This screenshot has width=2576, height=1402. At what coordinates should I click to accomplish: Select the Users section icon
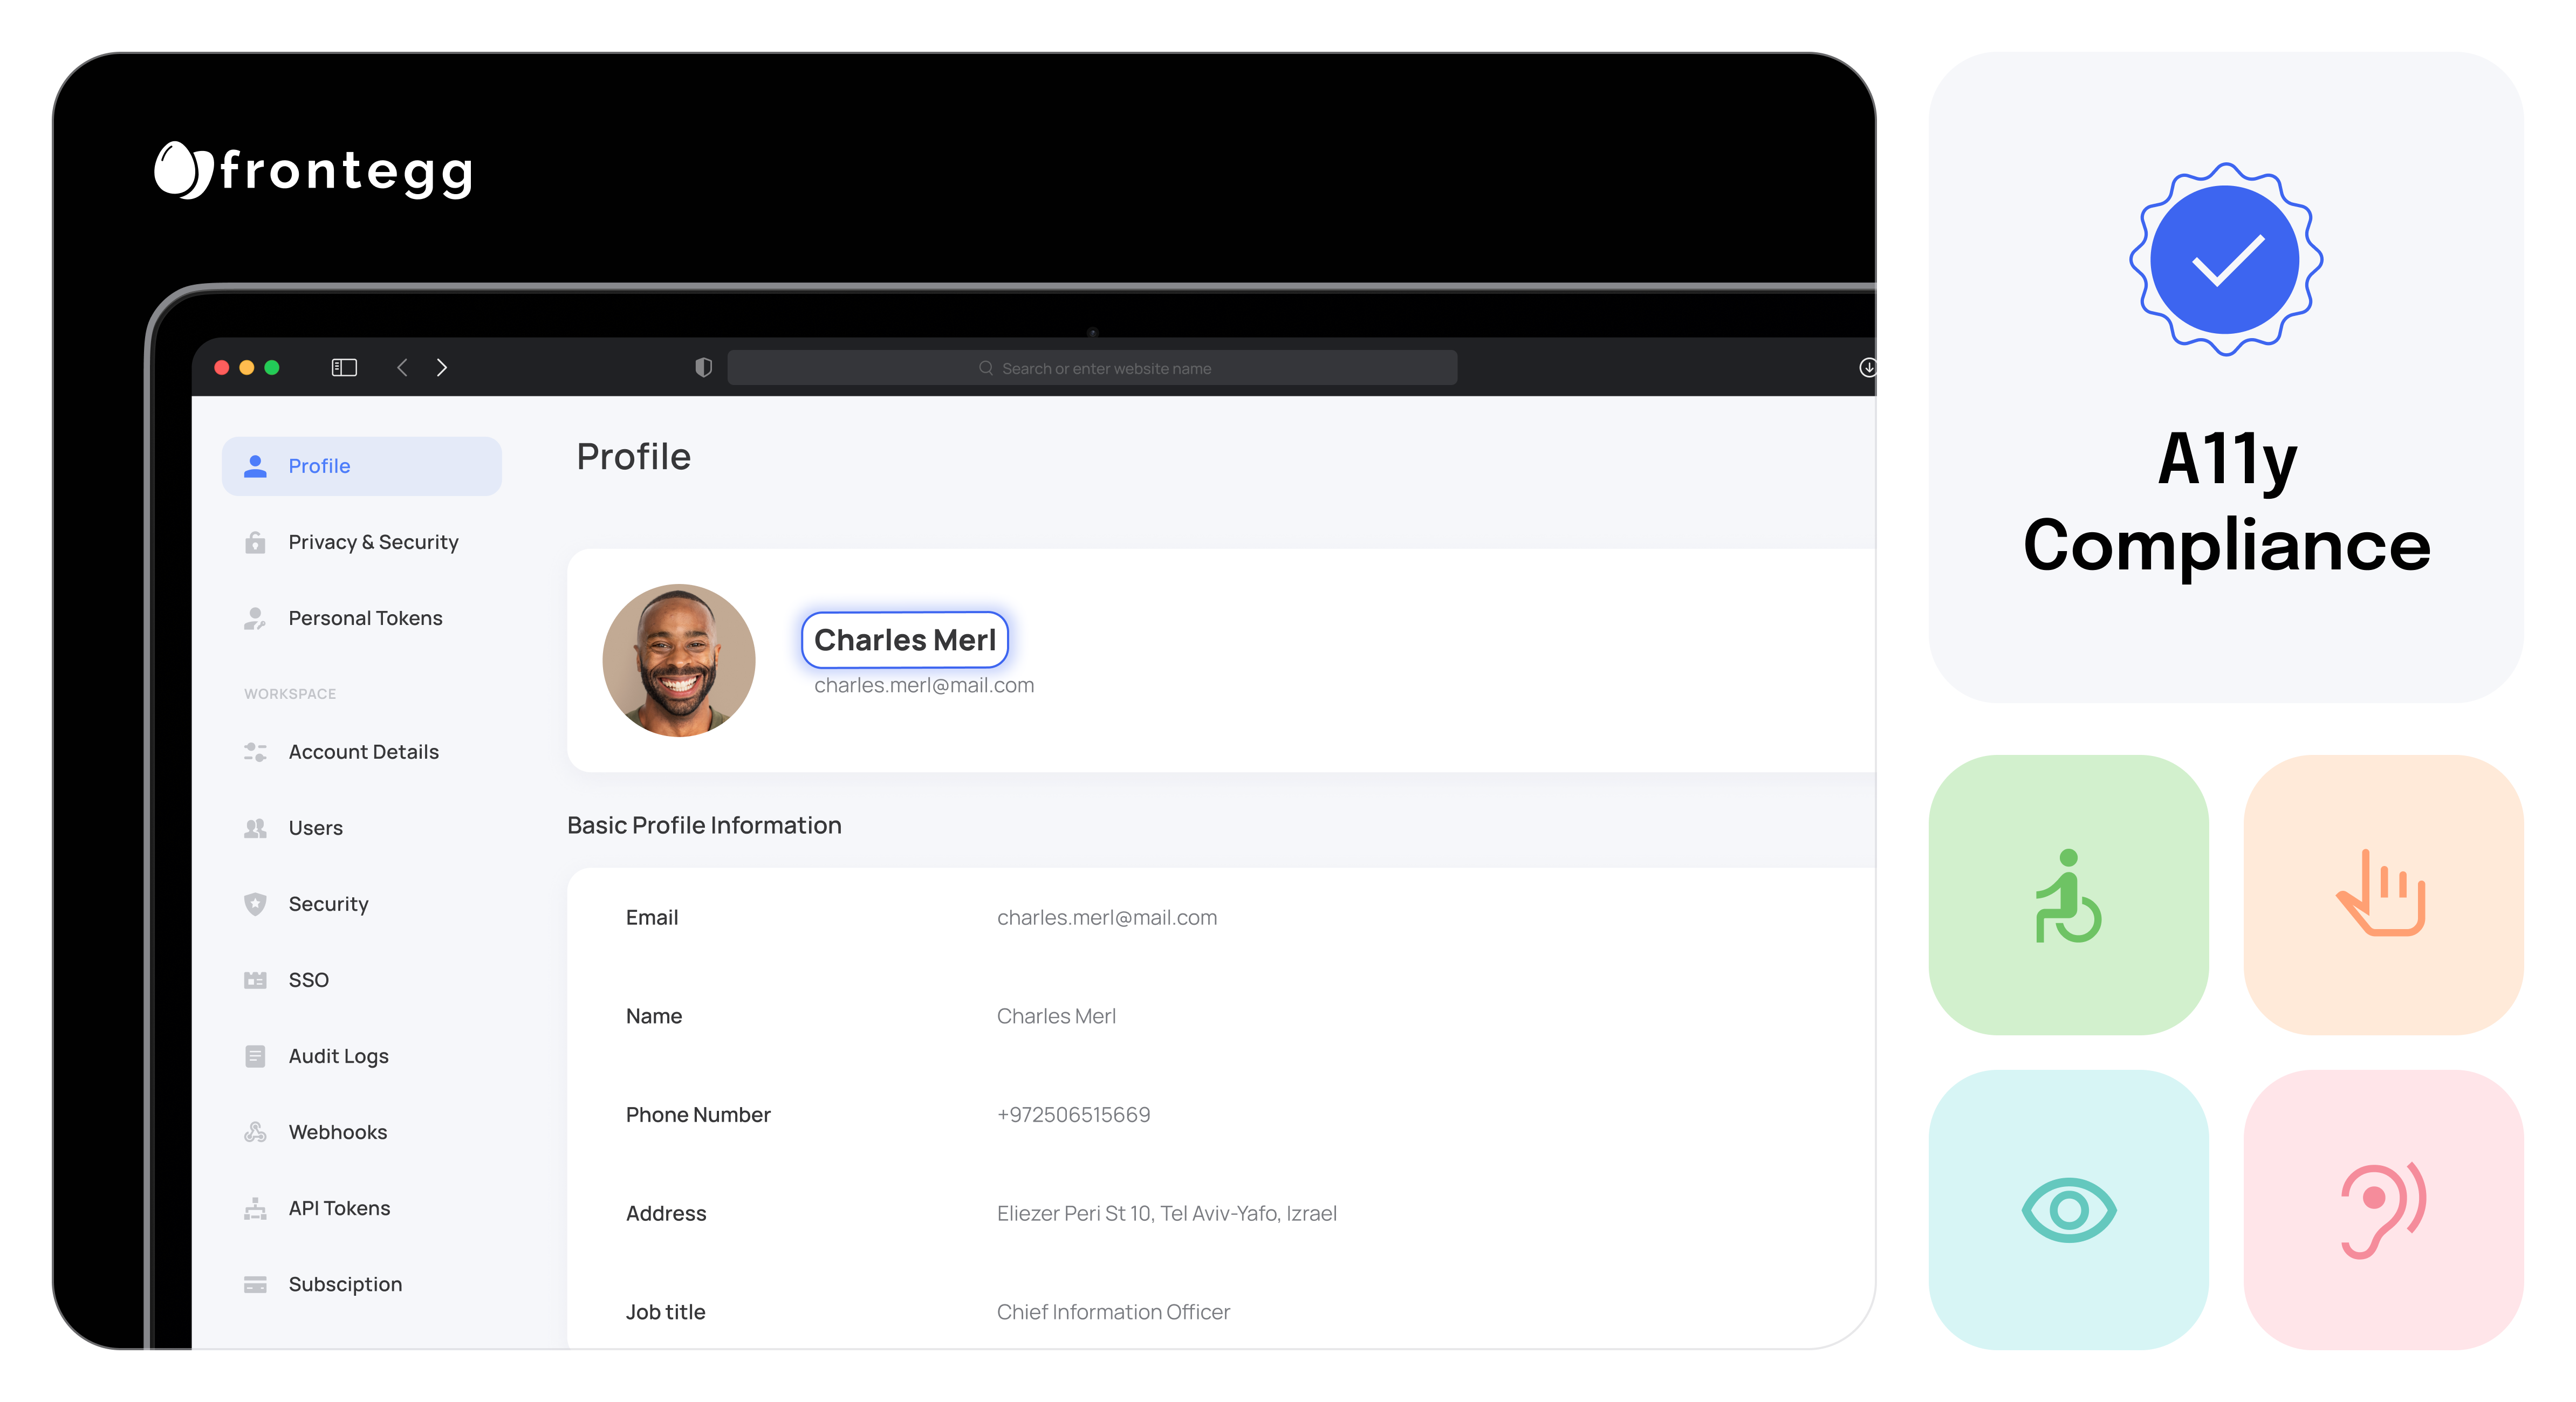click(255, 828)
